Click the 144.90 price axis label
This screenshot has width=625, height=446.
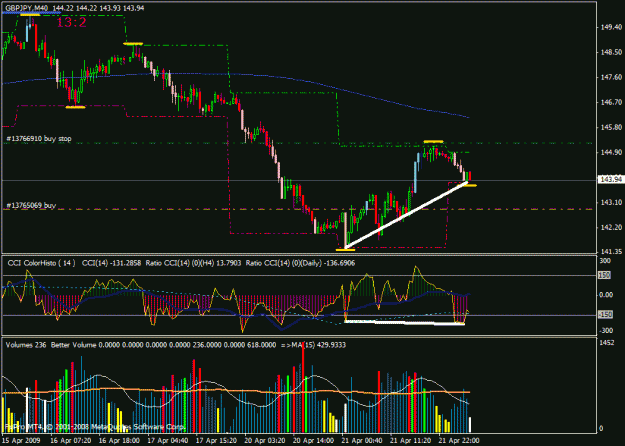(611, 152)
